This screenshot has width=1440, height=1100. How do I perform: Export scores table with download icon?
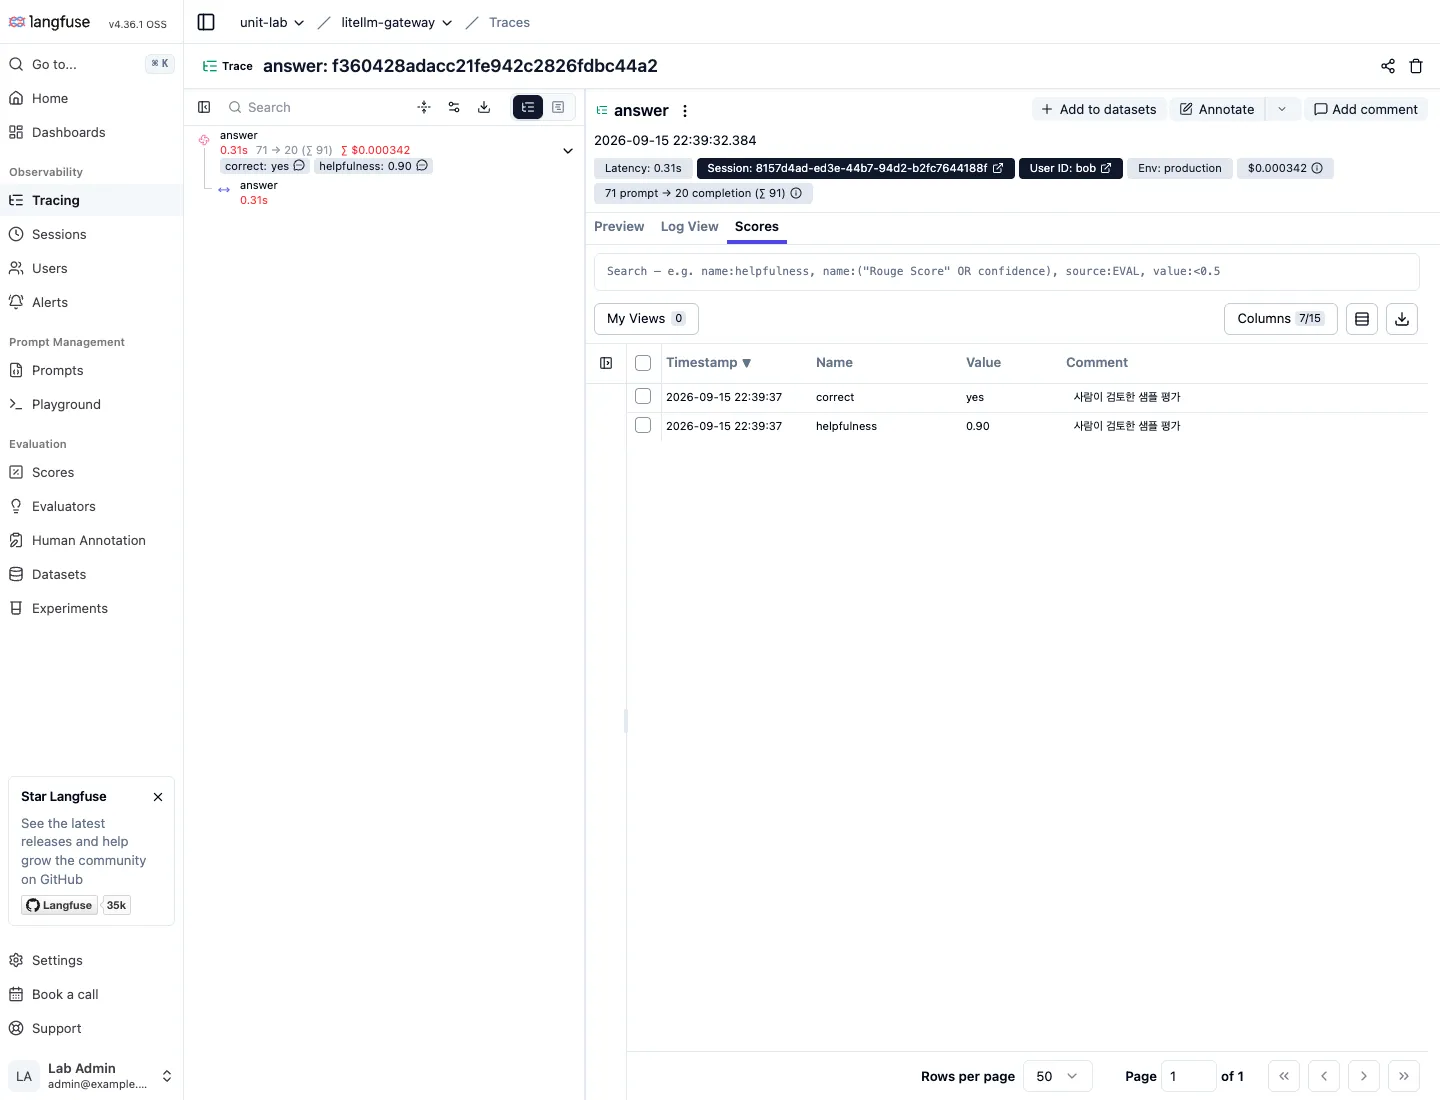coord(1402,319)
